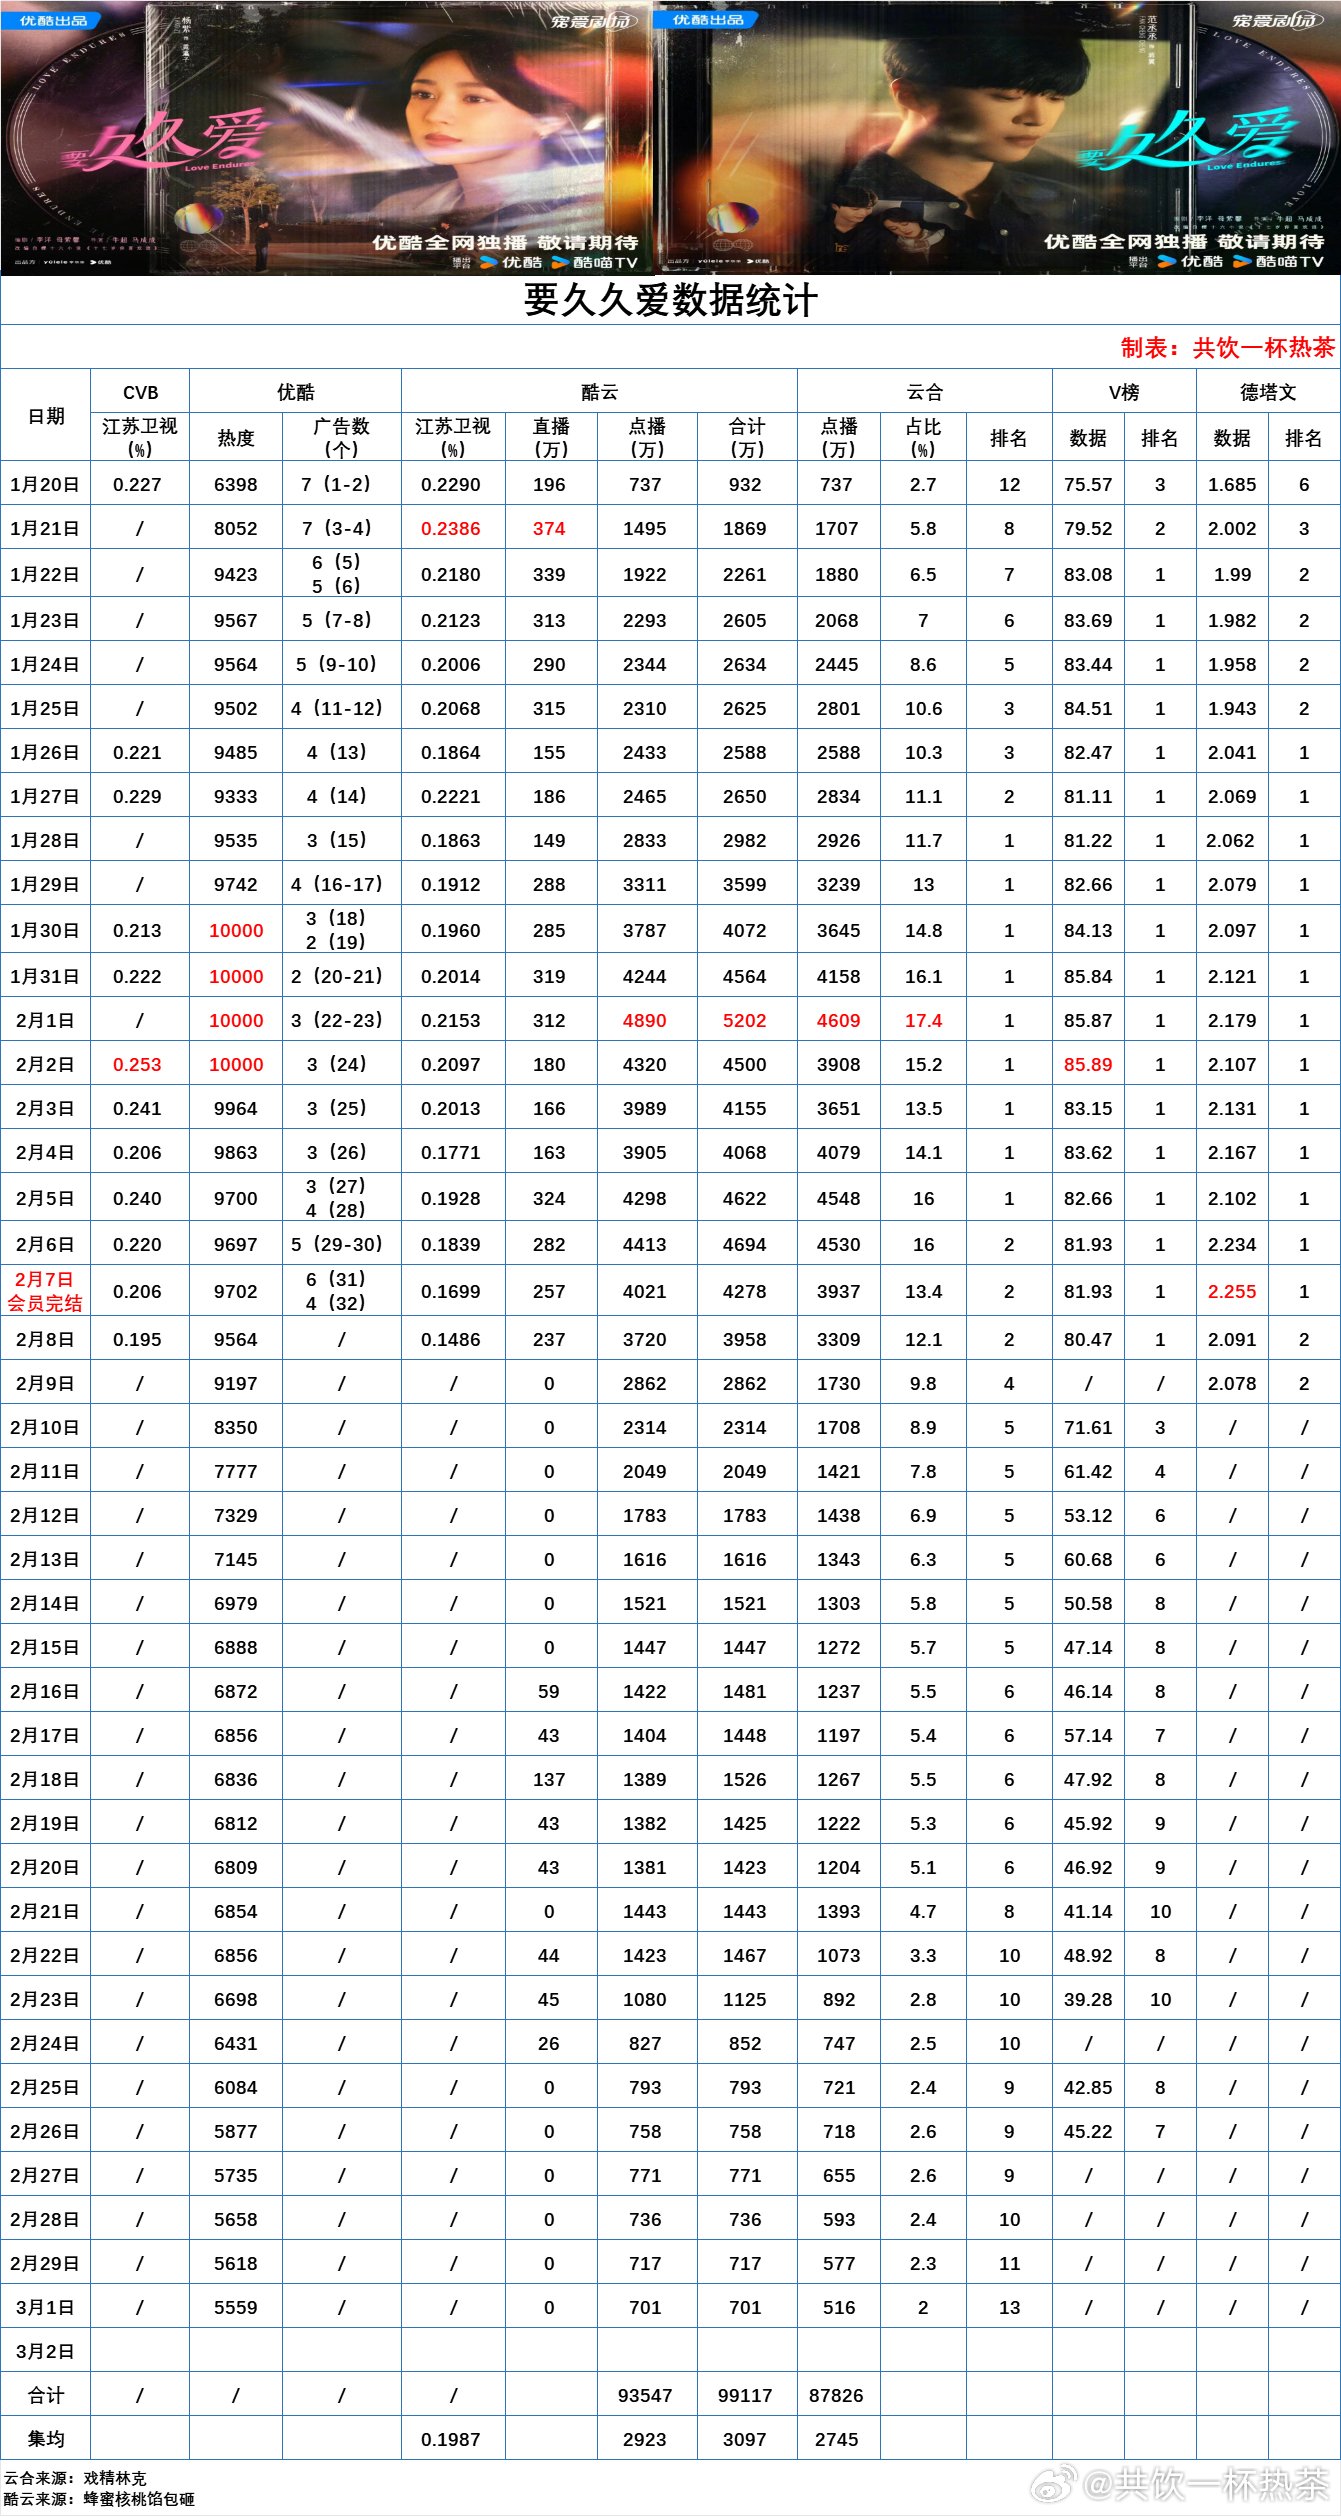Click the red 2.255 德塔文 value
Screen dimensions: 1341x2516
tap(1232, 1291)
